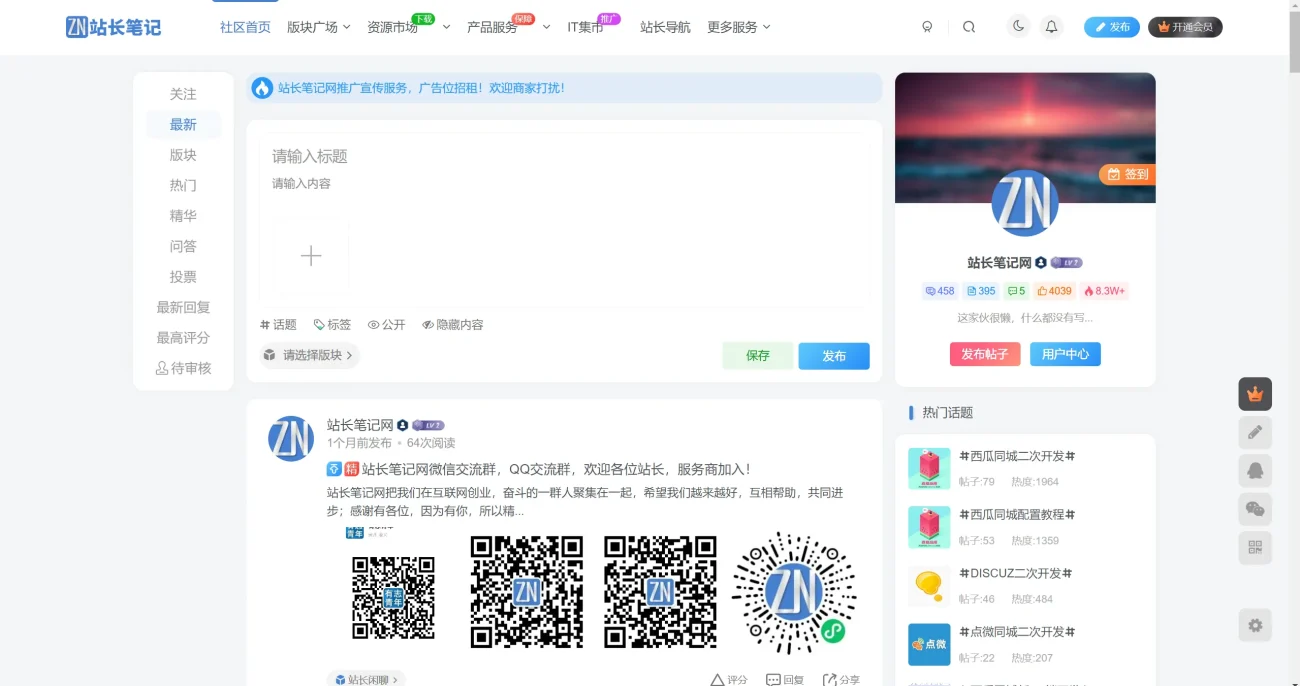
Task: Click the WeChat icon in floating toolbar
Action: (1255, 509)
